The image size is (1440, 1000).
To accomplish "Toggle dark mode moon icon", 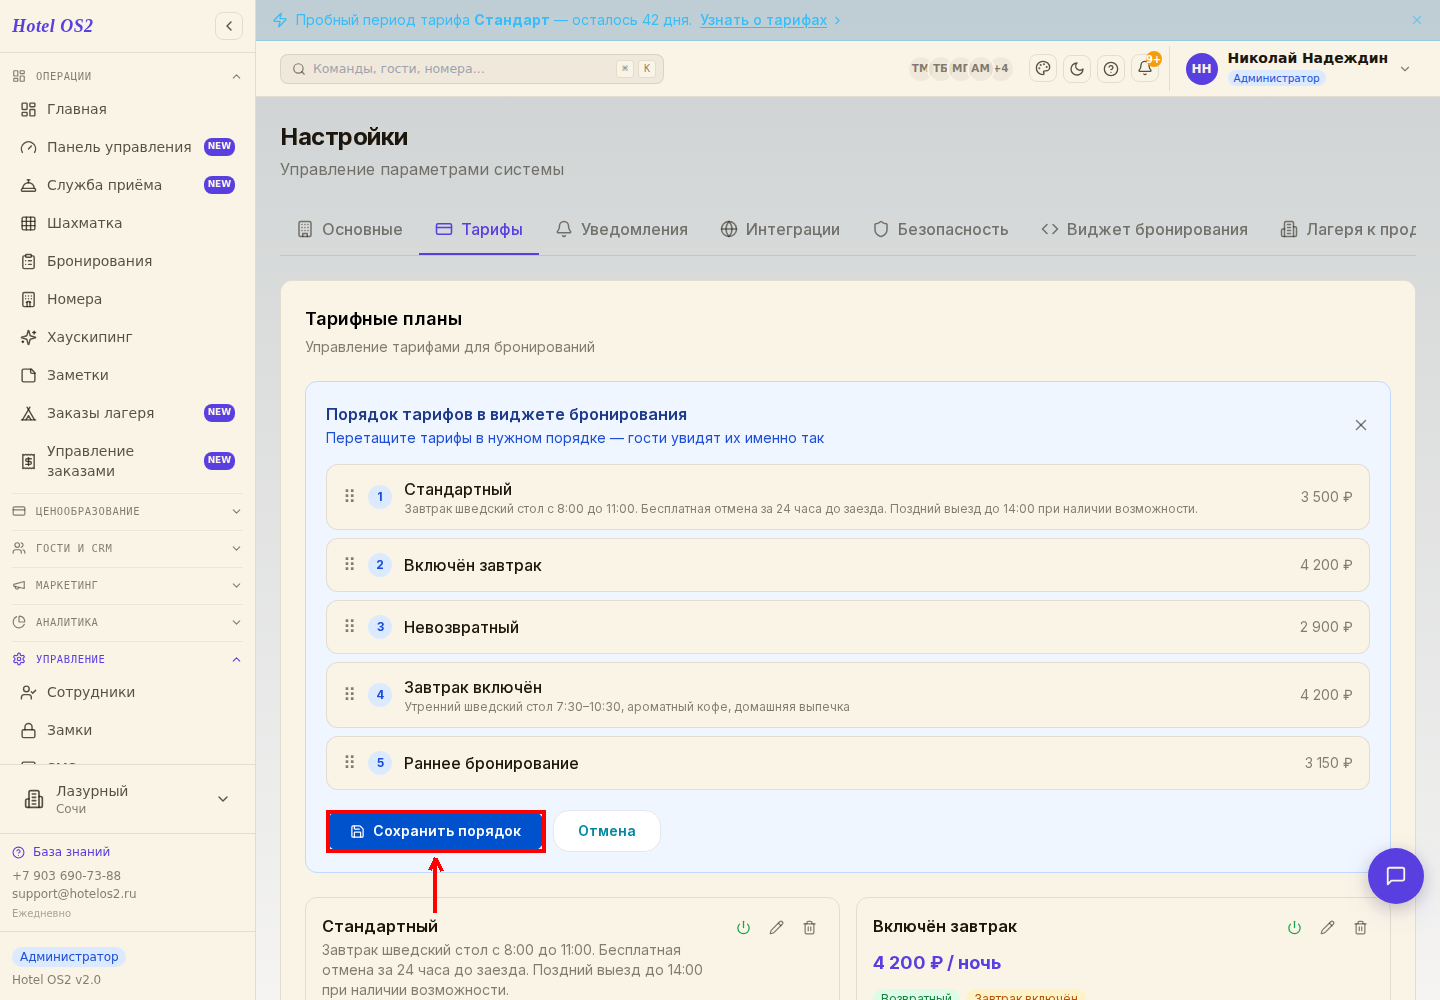I will coord(1077,69).
